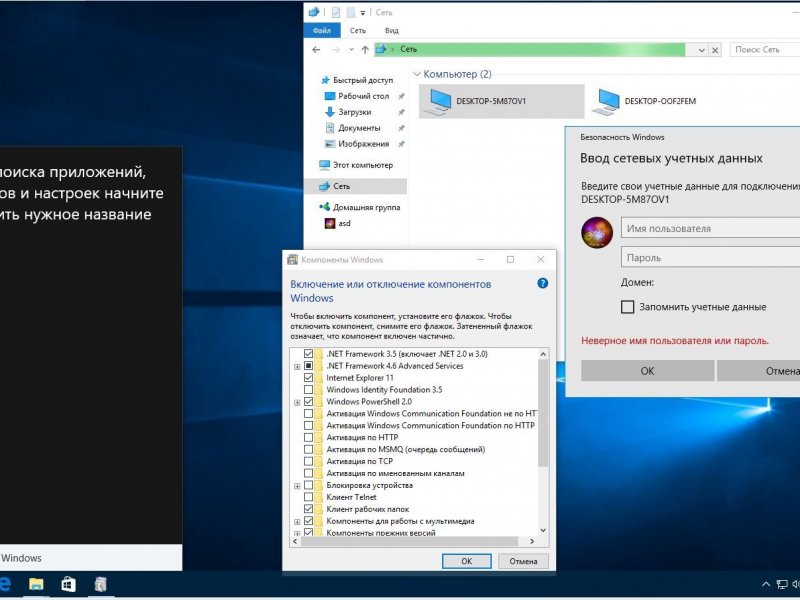Image resolution: width=800 pixels, height=600 pixels.
Task: Click the Поиск: Сеть search field
Action: (x=765, y=49)
